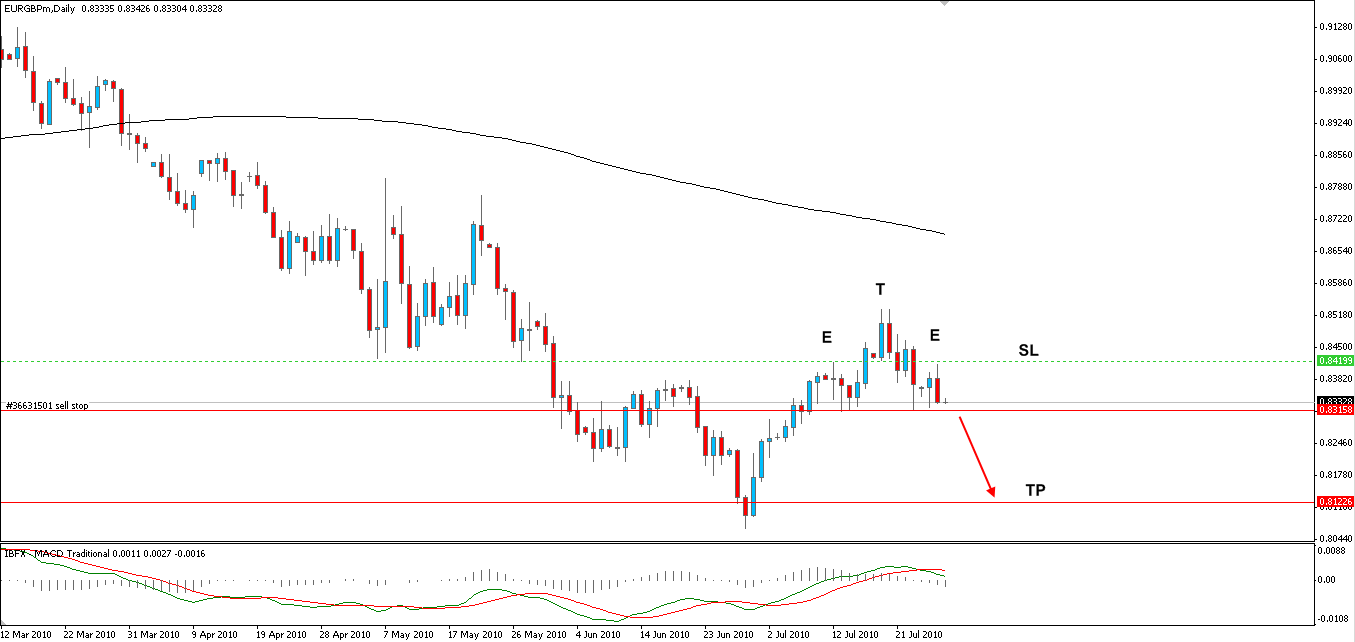Click the 0.88560 price scale value
Screen dimensions: 1355x642
coord(1336,155)
